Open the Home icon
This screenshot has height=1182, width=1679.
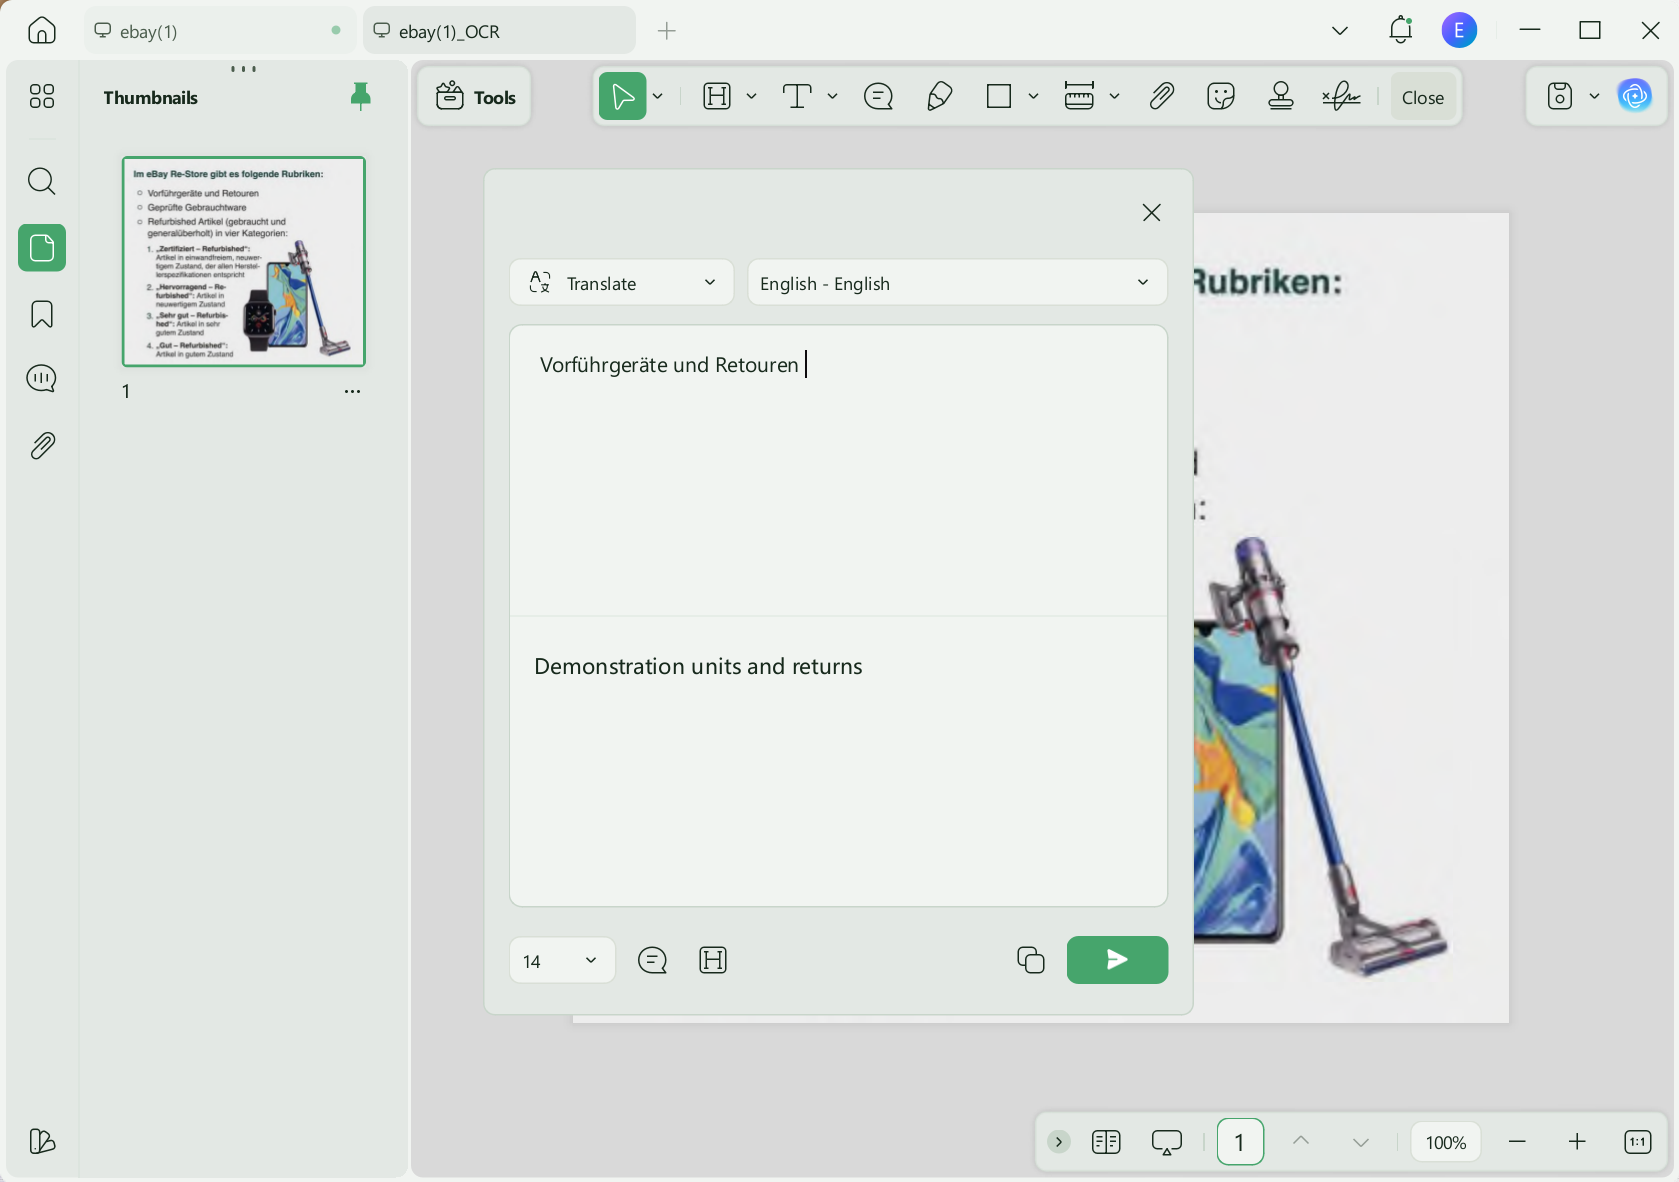(x=42, y=31)
